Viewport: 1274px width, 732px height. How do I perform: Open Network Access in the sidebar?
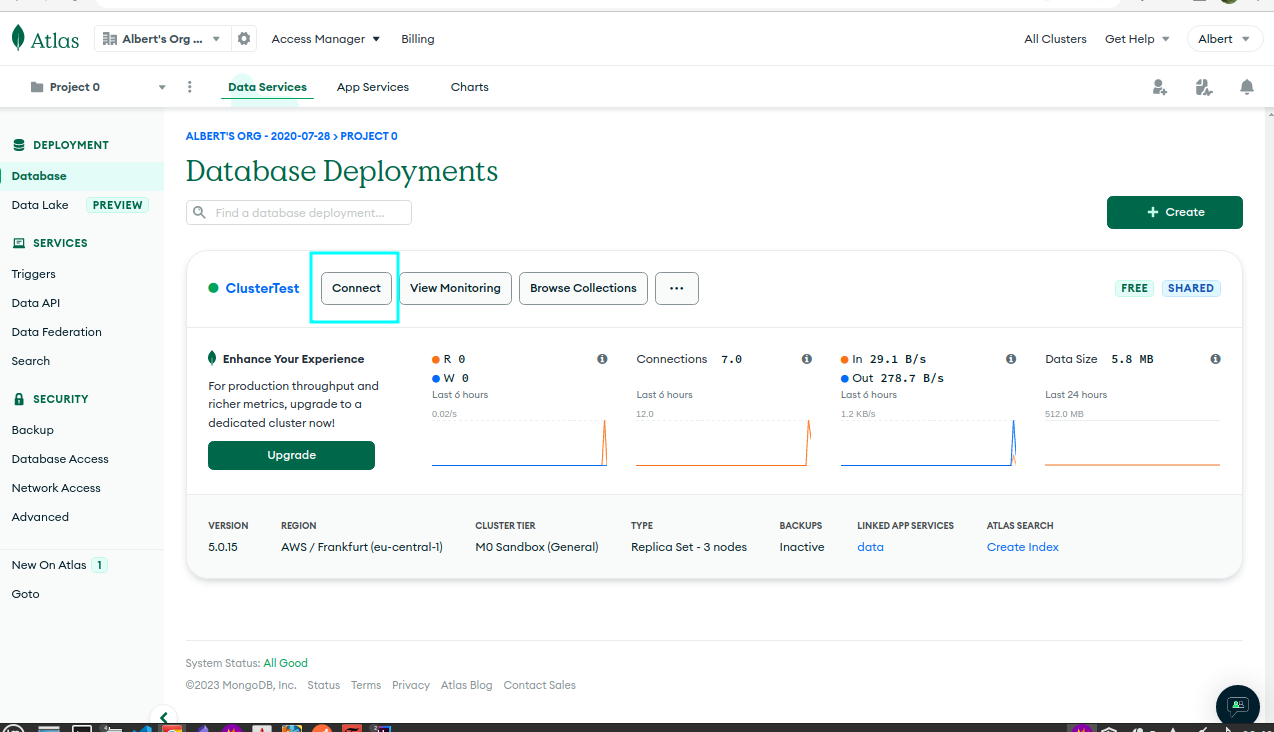(x=56, y=488)
